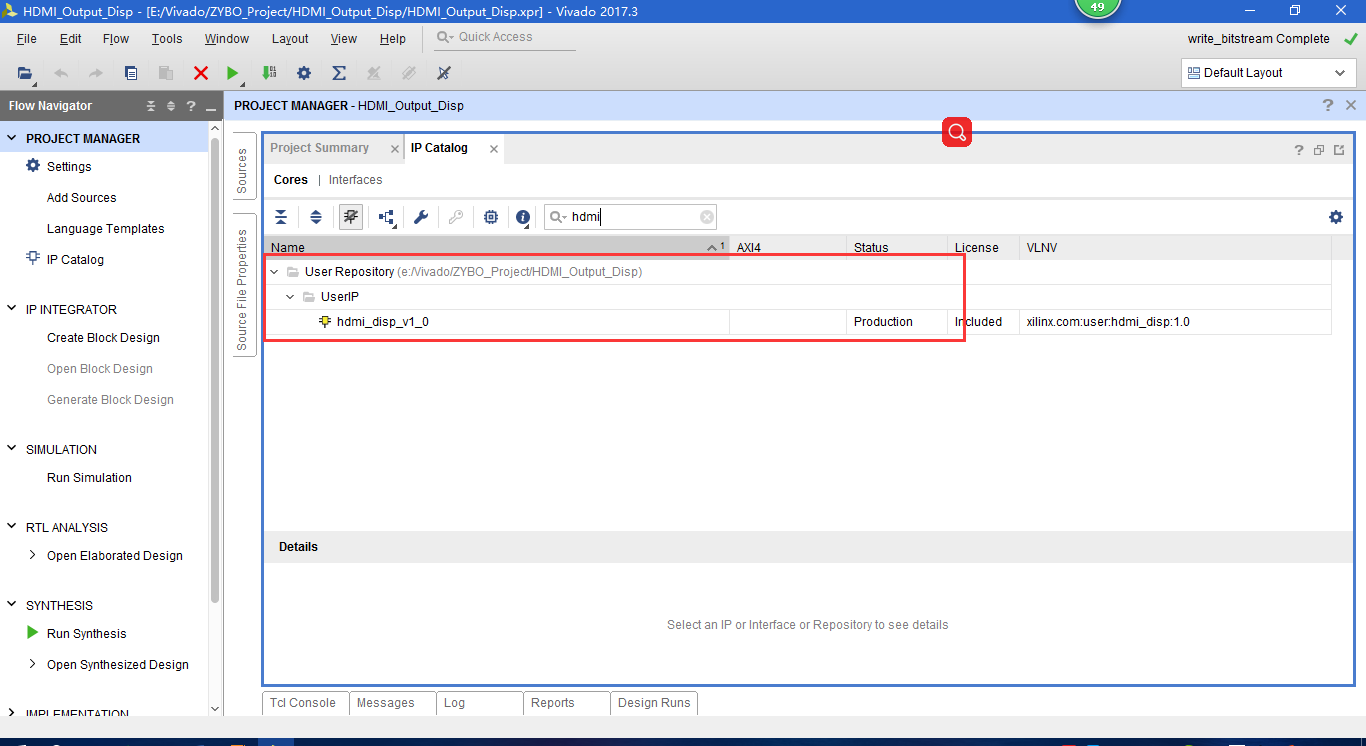Screen dimensions: 1366x746
Task: Click Generate Bitstream icon in toolbar
Action: (269, 73)
